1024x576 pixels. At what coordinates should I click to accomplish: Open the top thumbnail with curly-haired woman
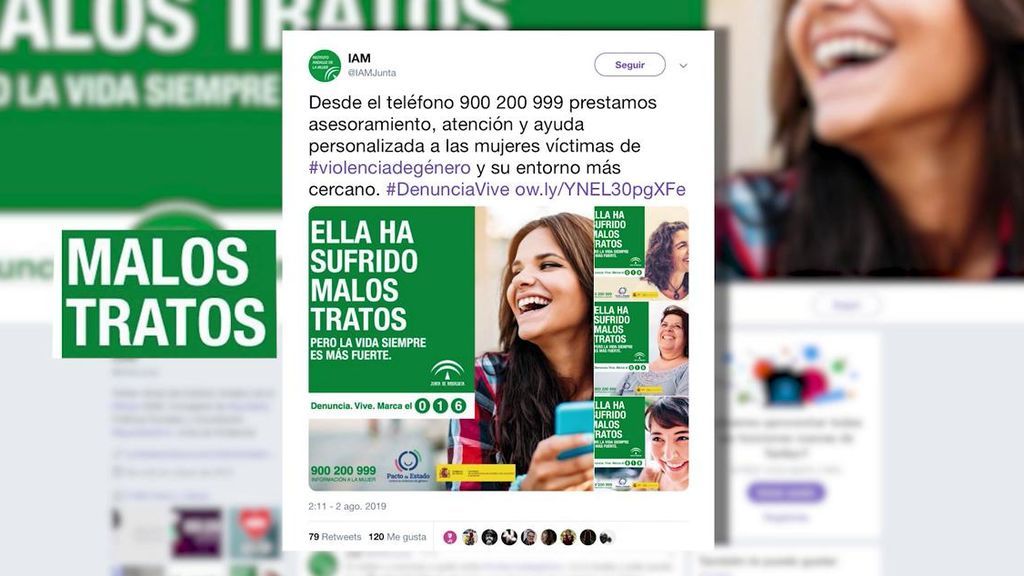[x=641, y=253]
